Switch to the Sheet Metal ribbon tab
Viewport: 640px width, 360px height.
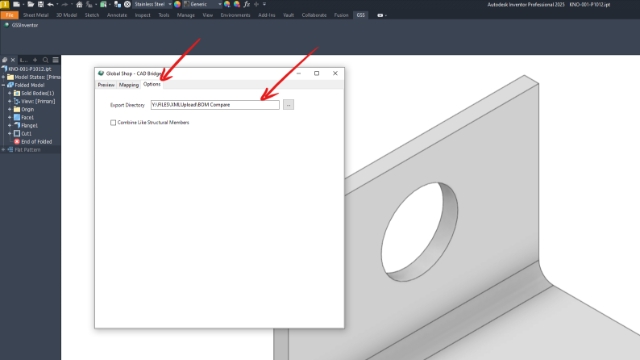click(36, 15)
